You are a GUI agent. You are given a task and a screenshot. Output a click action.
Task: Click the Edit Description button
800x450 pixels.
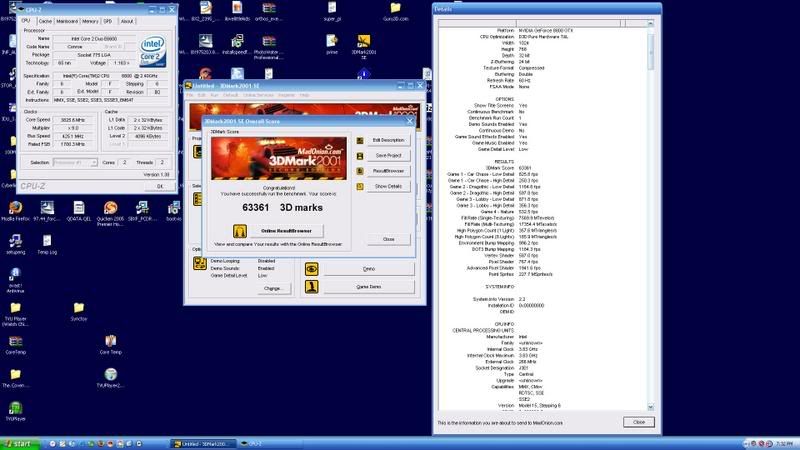(x=388, y=140)
